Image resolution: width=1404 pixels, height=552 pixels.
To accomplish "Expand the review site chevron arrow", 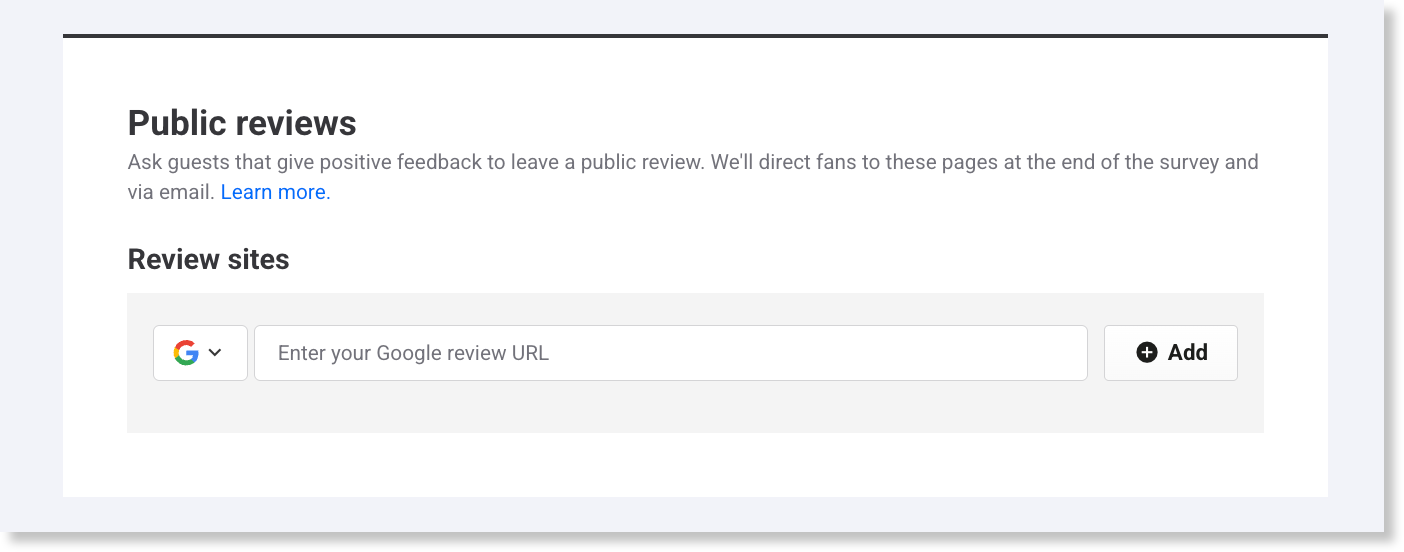I will click(x=215, y=353).
